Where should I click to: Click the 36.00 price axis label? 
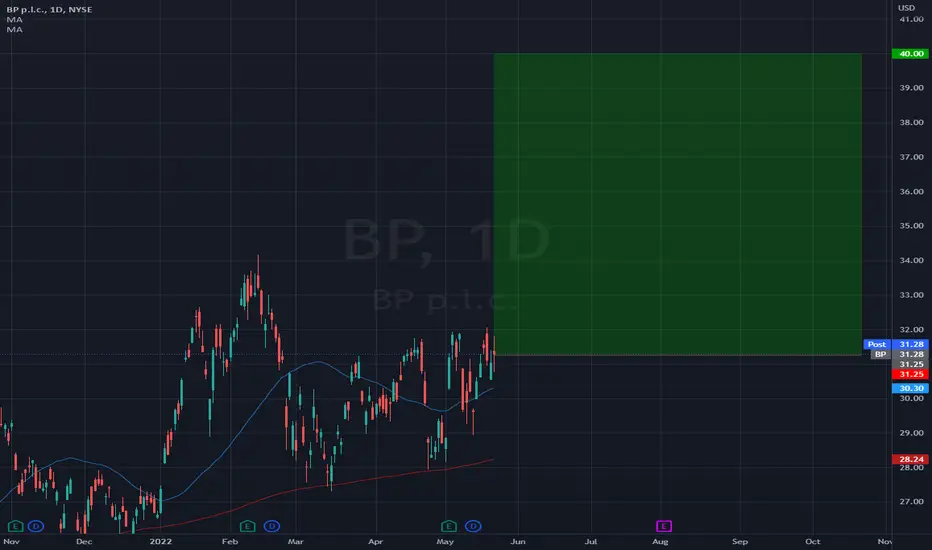[x=912, y=191]
